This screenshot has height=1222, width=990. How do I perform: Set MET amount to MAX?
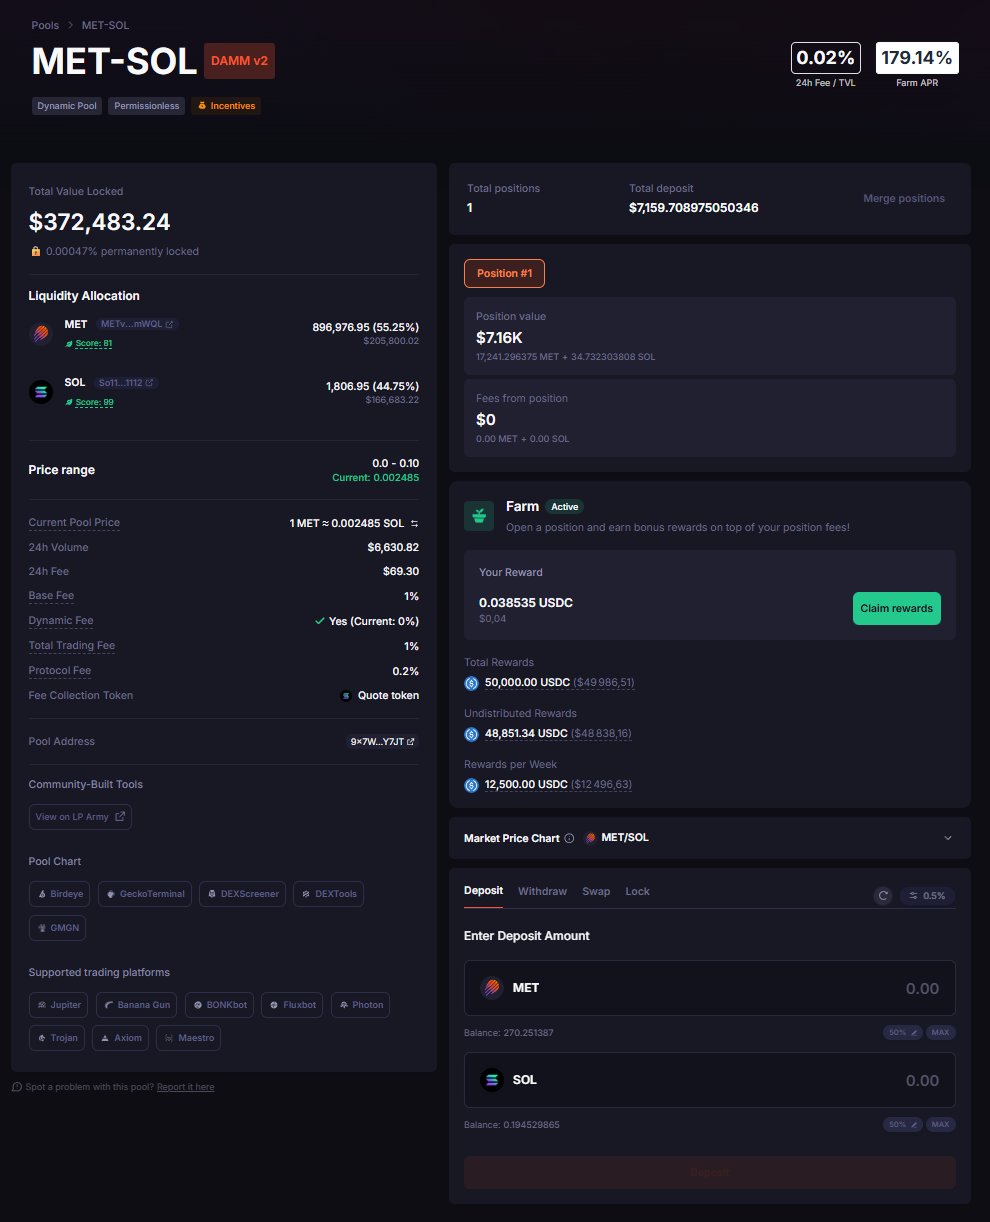pos(940,1032)
